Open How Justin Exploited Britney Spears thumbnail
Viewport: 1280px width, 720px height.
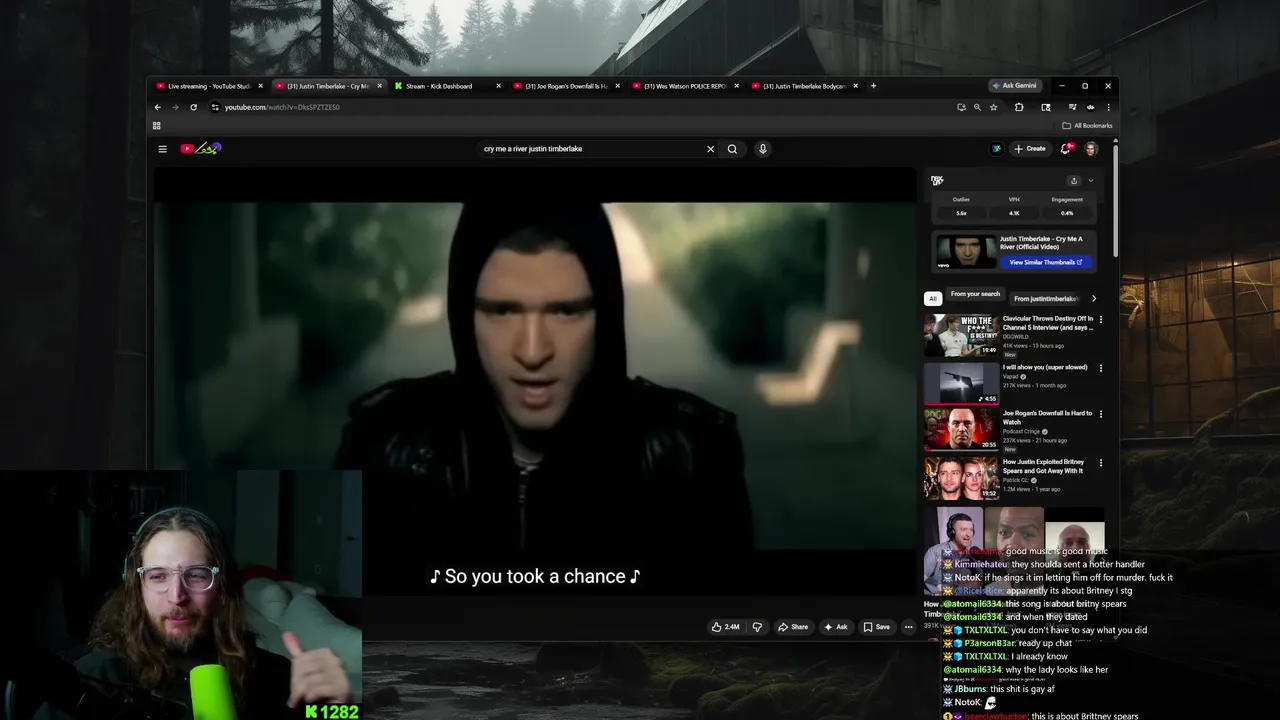click(961, 478)
